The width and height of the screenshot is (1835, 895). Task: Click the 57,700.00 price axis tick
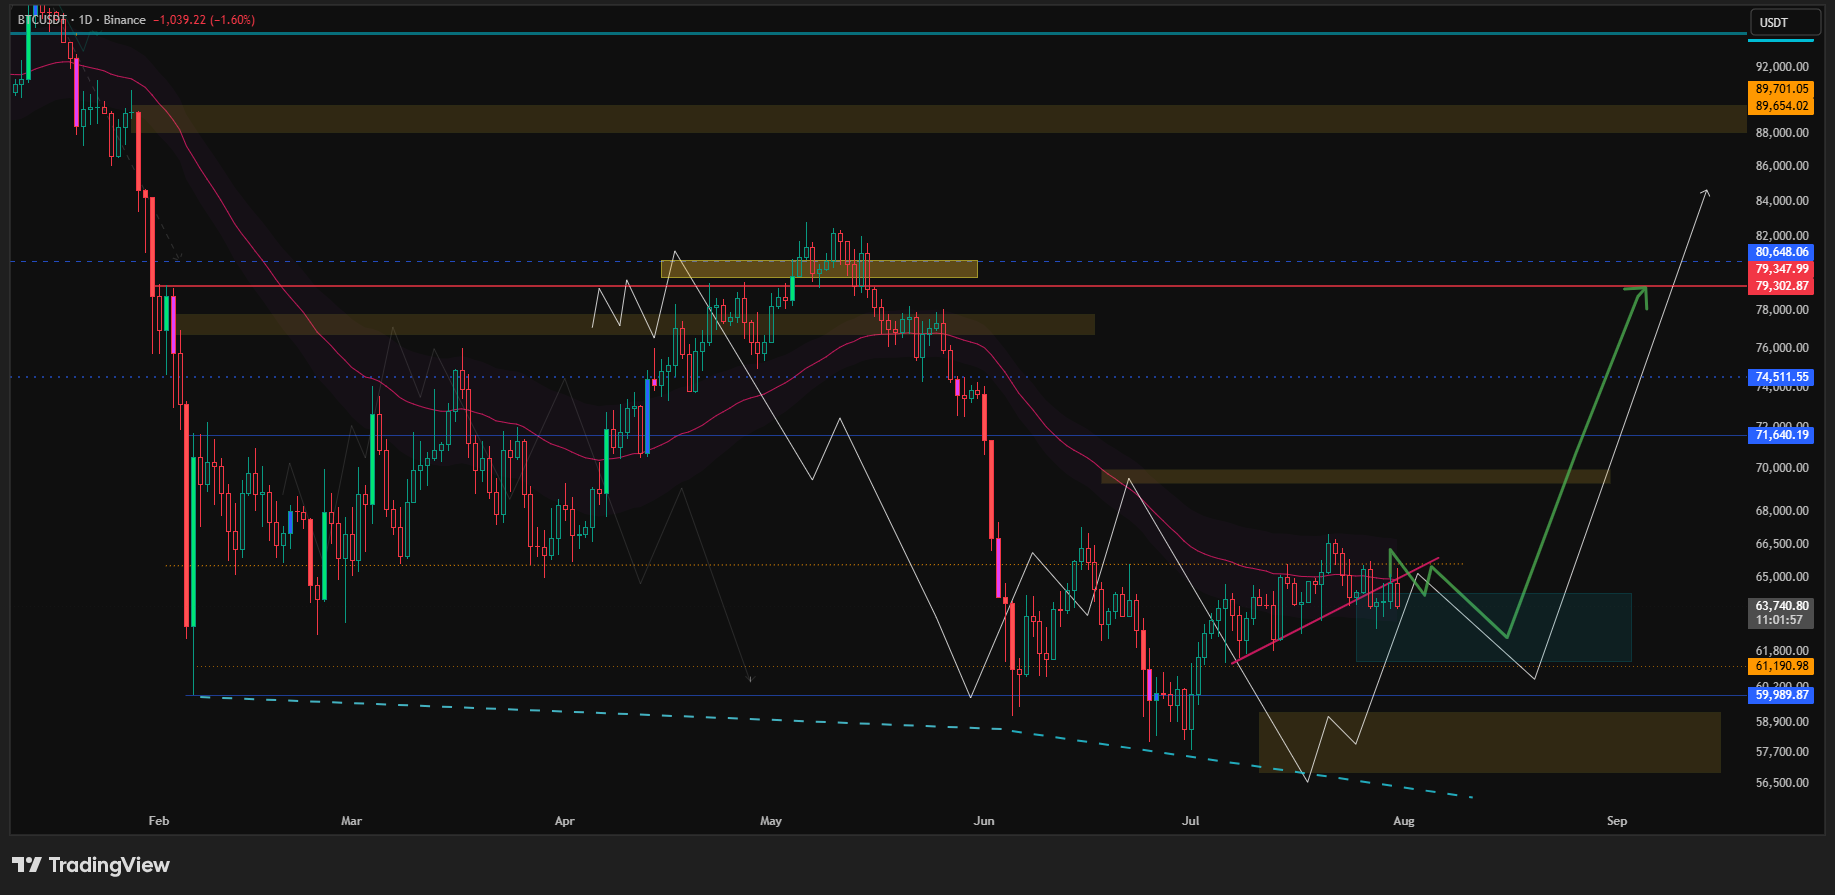1782,752
